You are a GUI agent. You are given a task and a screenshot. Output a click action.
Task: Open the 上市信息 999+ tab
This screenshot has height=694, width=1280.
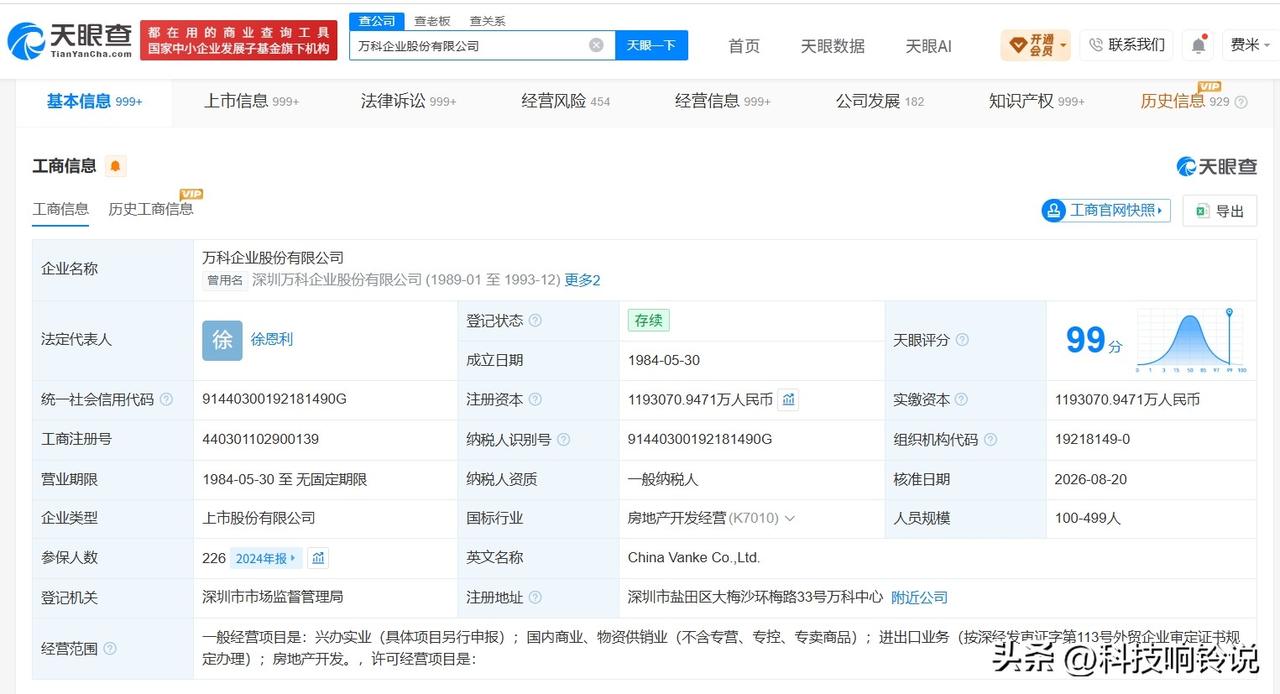click(251, 101)
